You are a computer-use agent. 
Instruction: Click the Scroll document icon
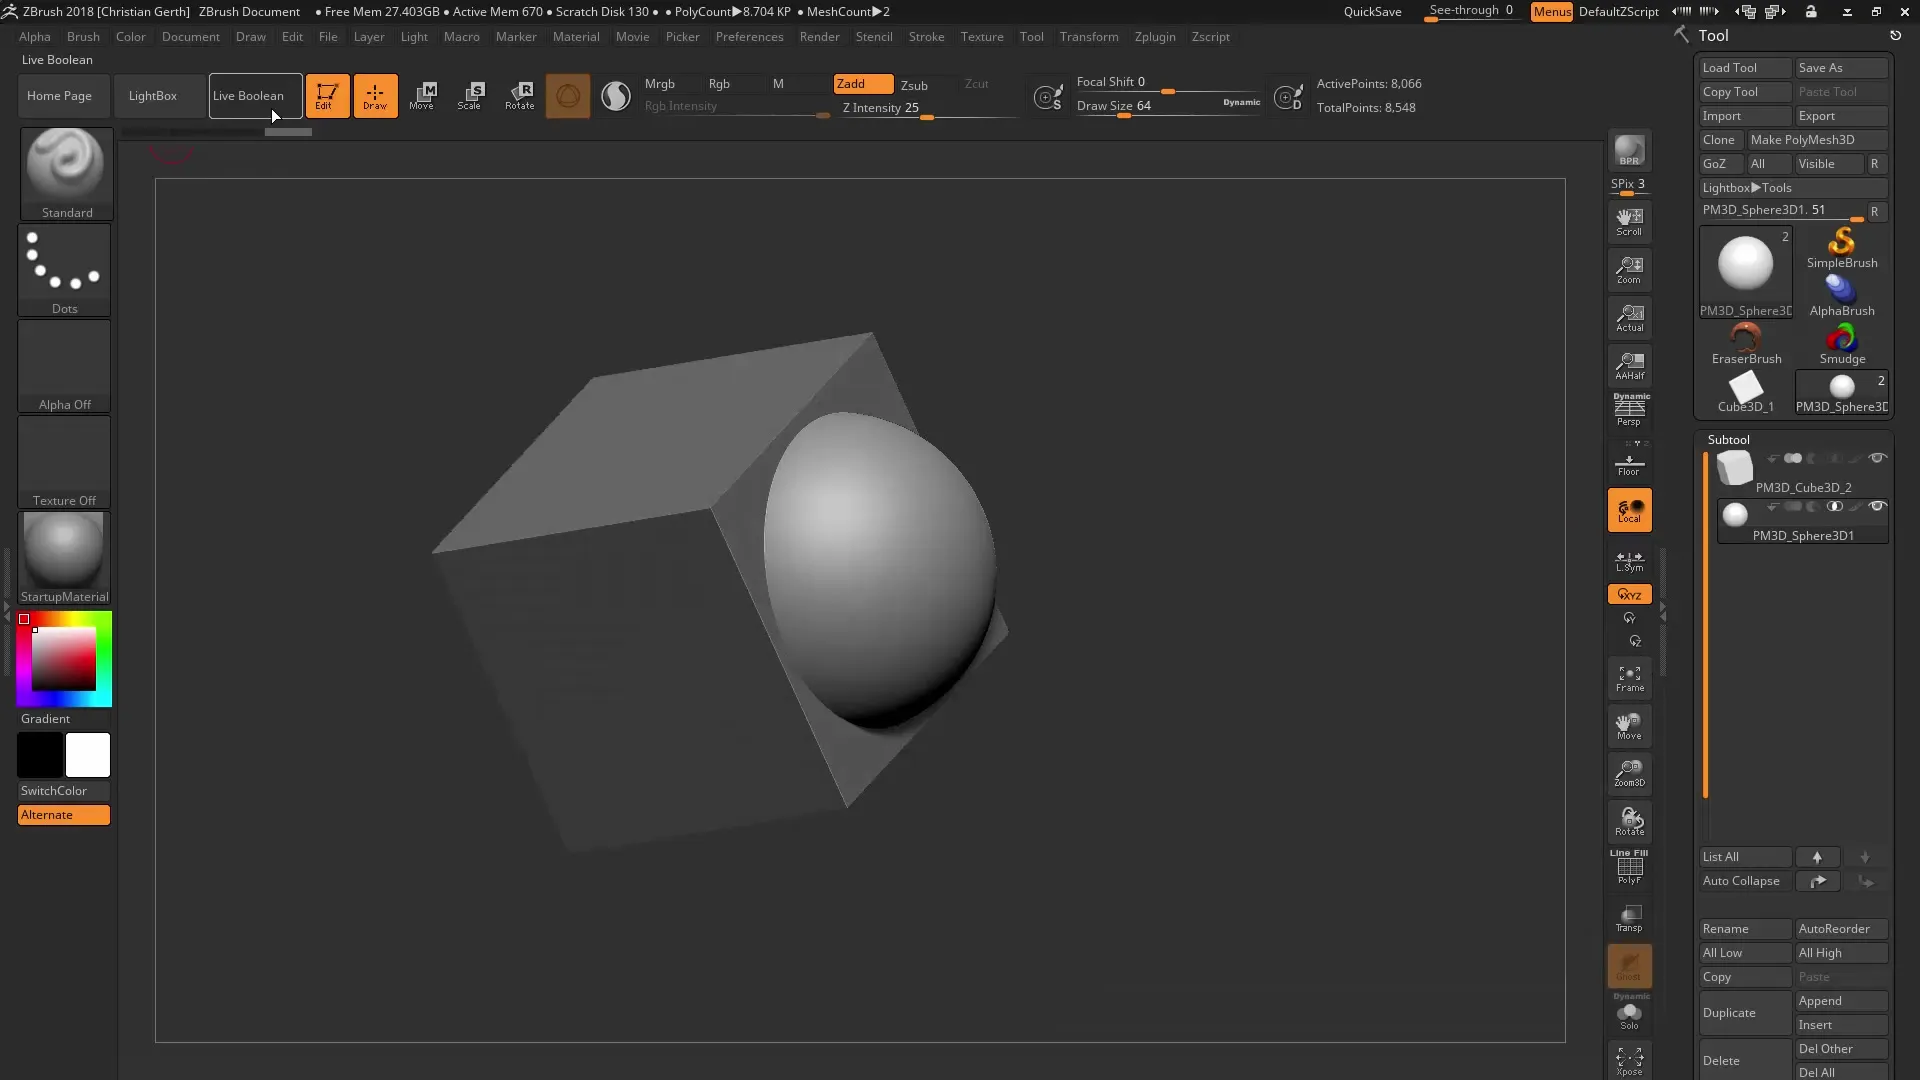1629,221
